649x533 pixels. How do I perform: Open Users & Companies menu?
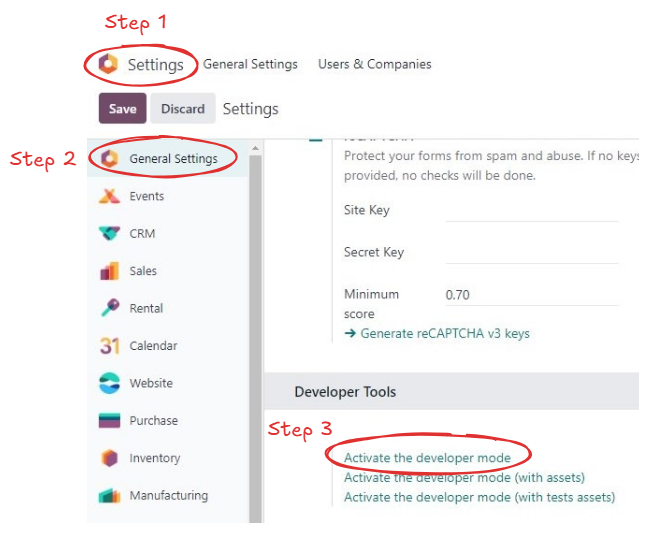click(x=375, y=64)
